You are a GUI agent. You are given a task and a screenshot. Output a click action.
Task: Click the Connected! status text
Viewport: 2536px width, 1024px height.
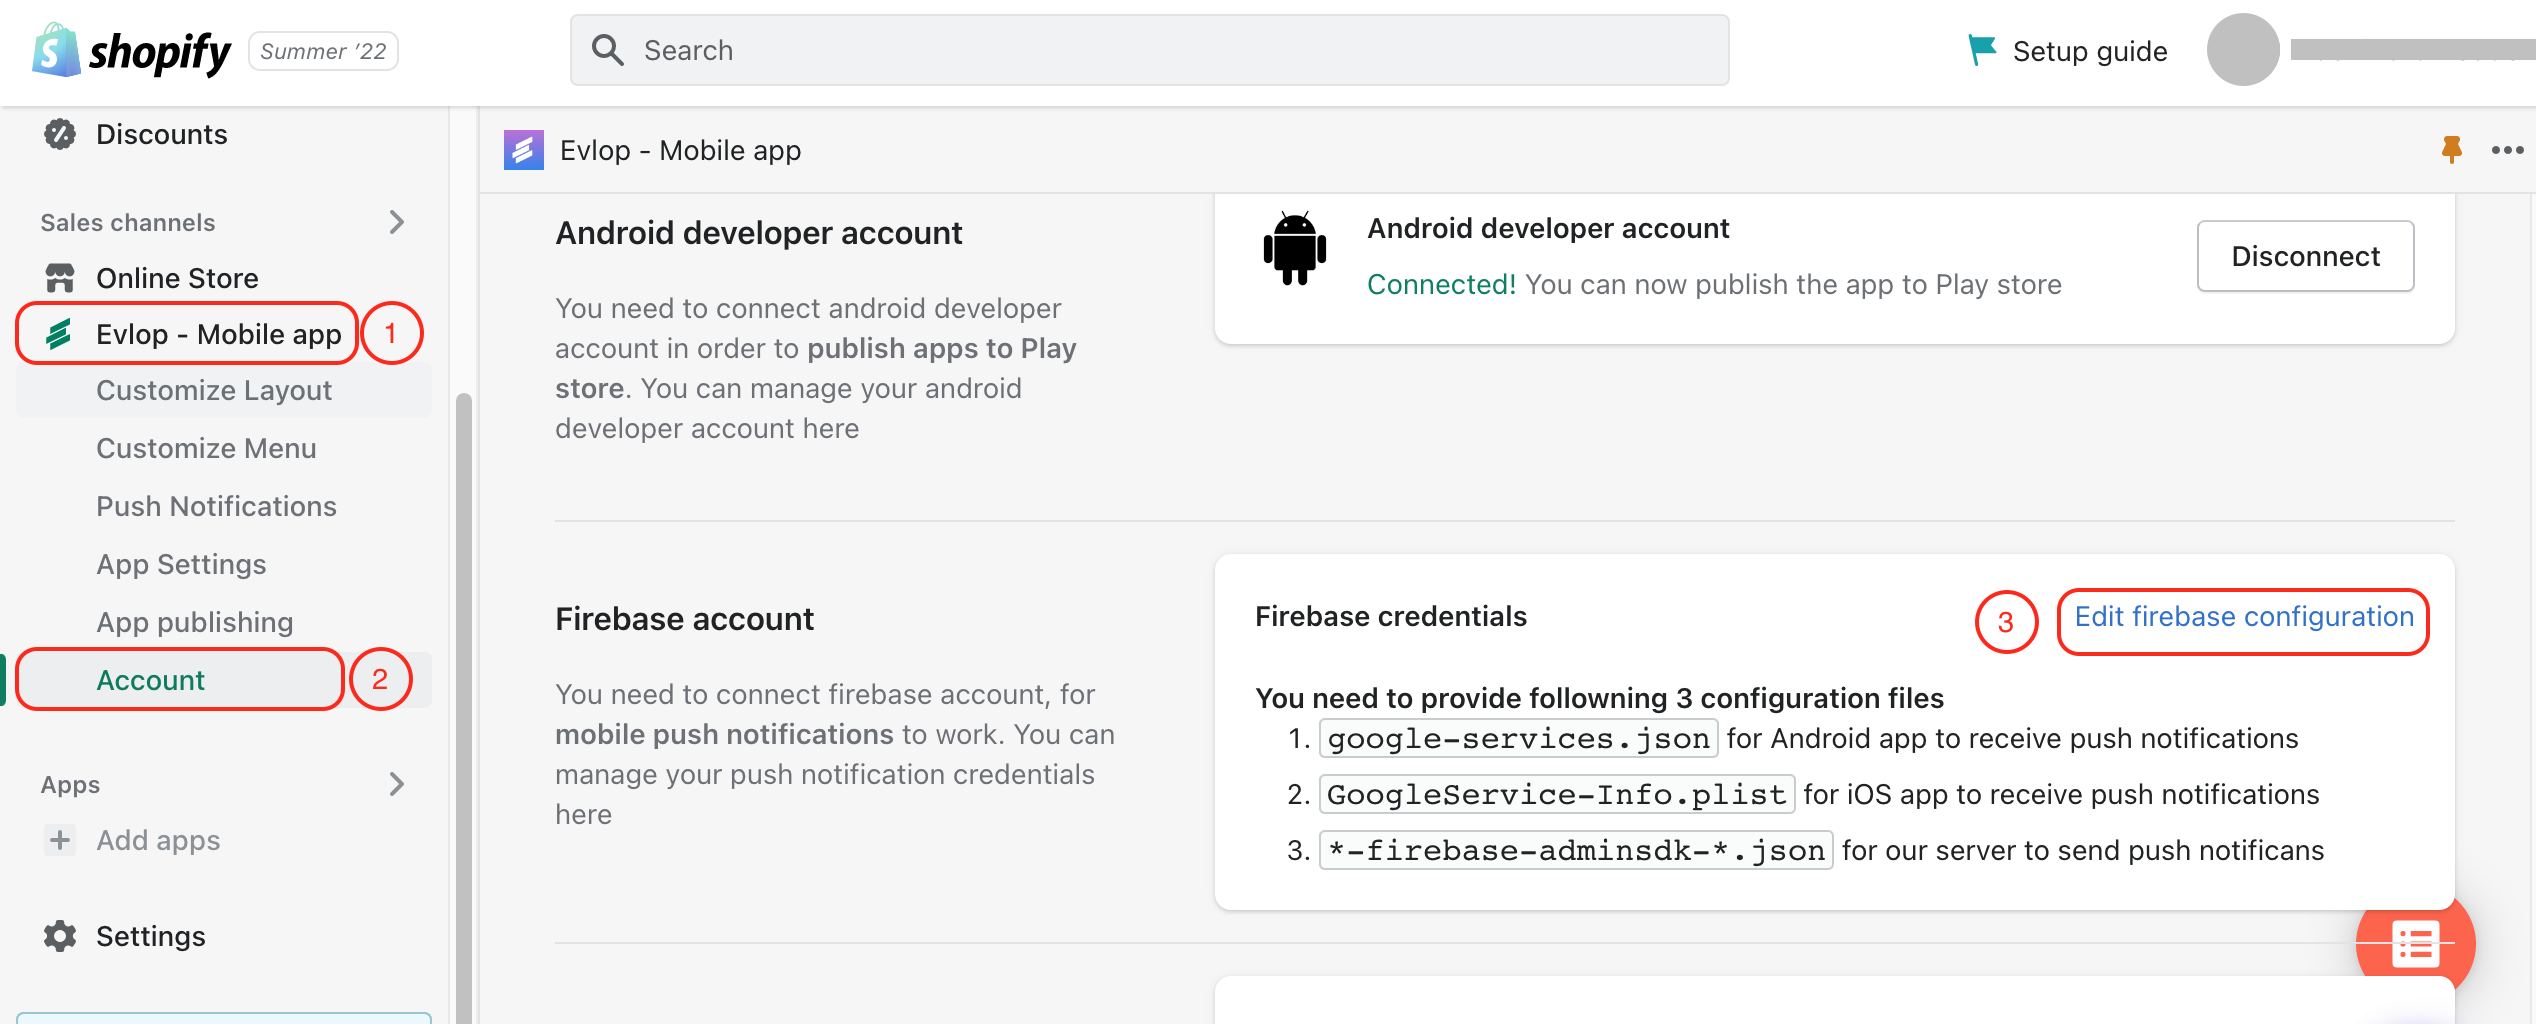tap(1441, 284)
